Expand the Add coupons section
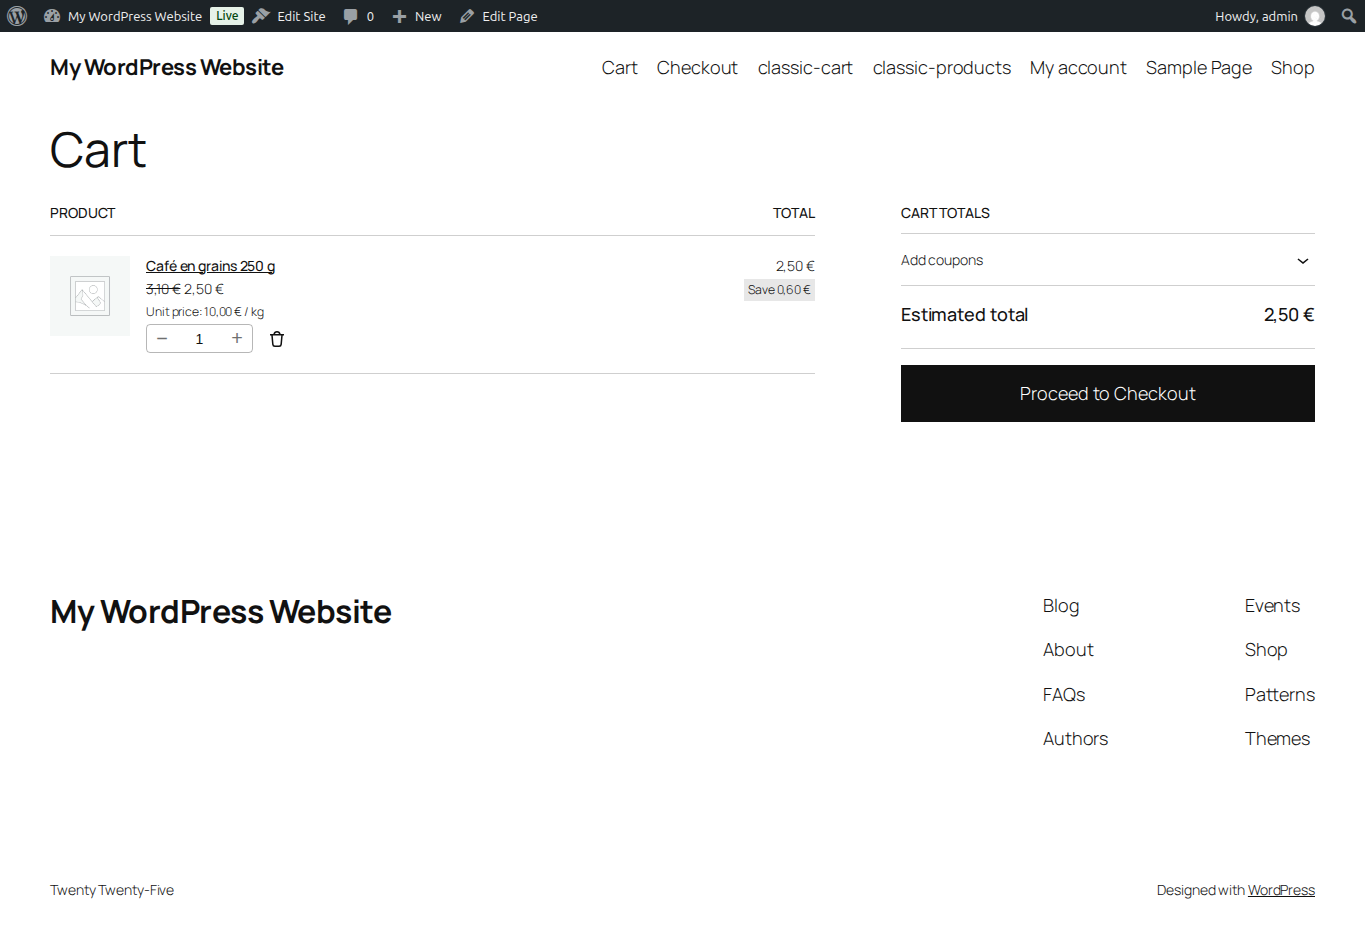Image resolution: width=1365 pixels, height=949 pixels. click(x=1107, y=260)
